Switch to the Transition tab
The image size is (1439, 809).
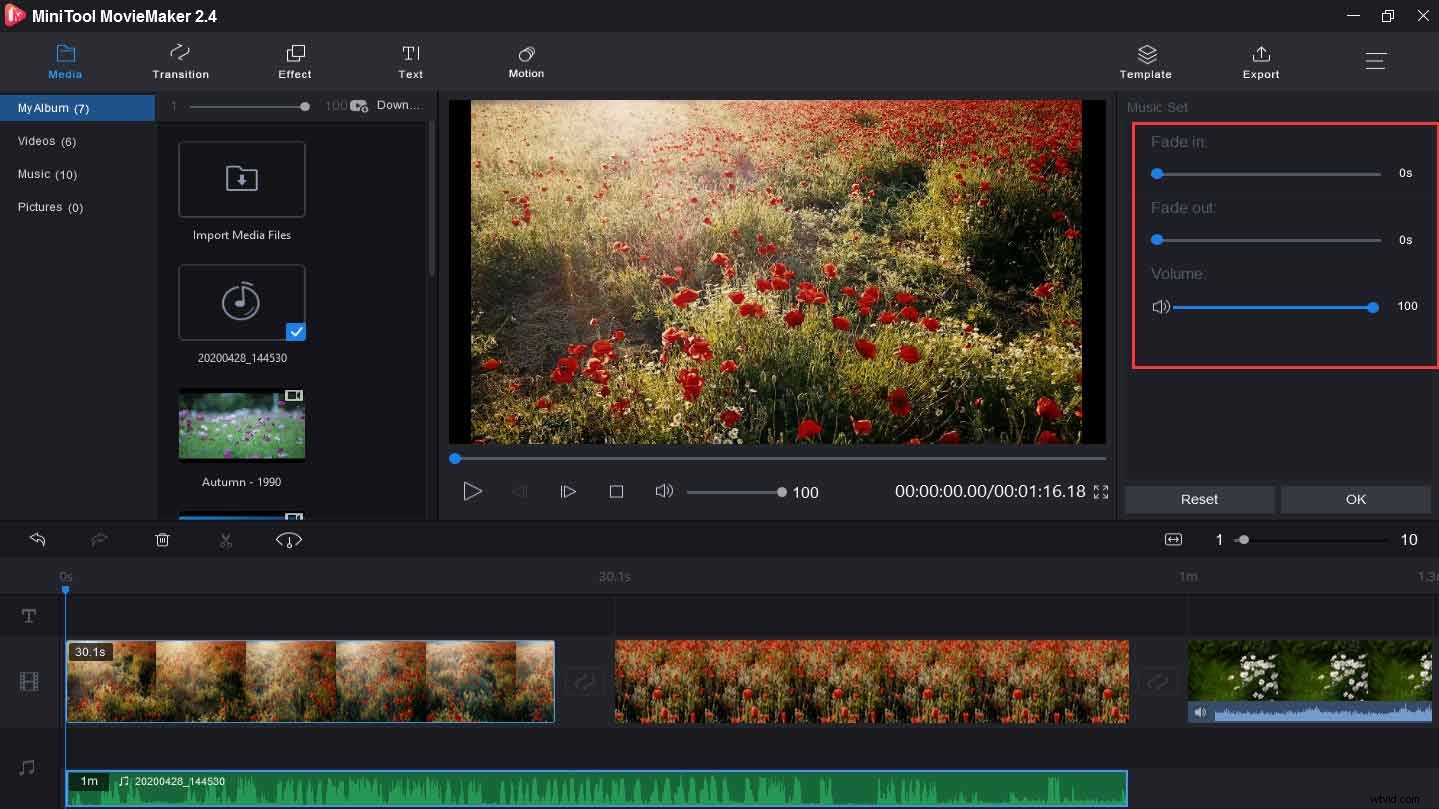(180, 60)
